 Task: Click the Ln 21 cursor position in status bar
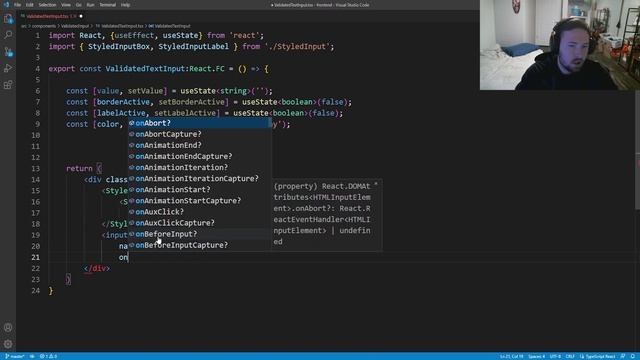(511, 356)
